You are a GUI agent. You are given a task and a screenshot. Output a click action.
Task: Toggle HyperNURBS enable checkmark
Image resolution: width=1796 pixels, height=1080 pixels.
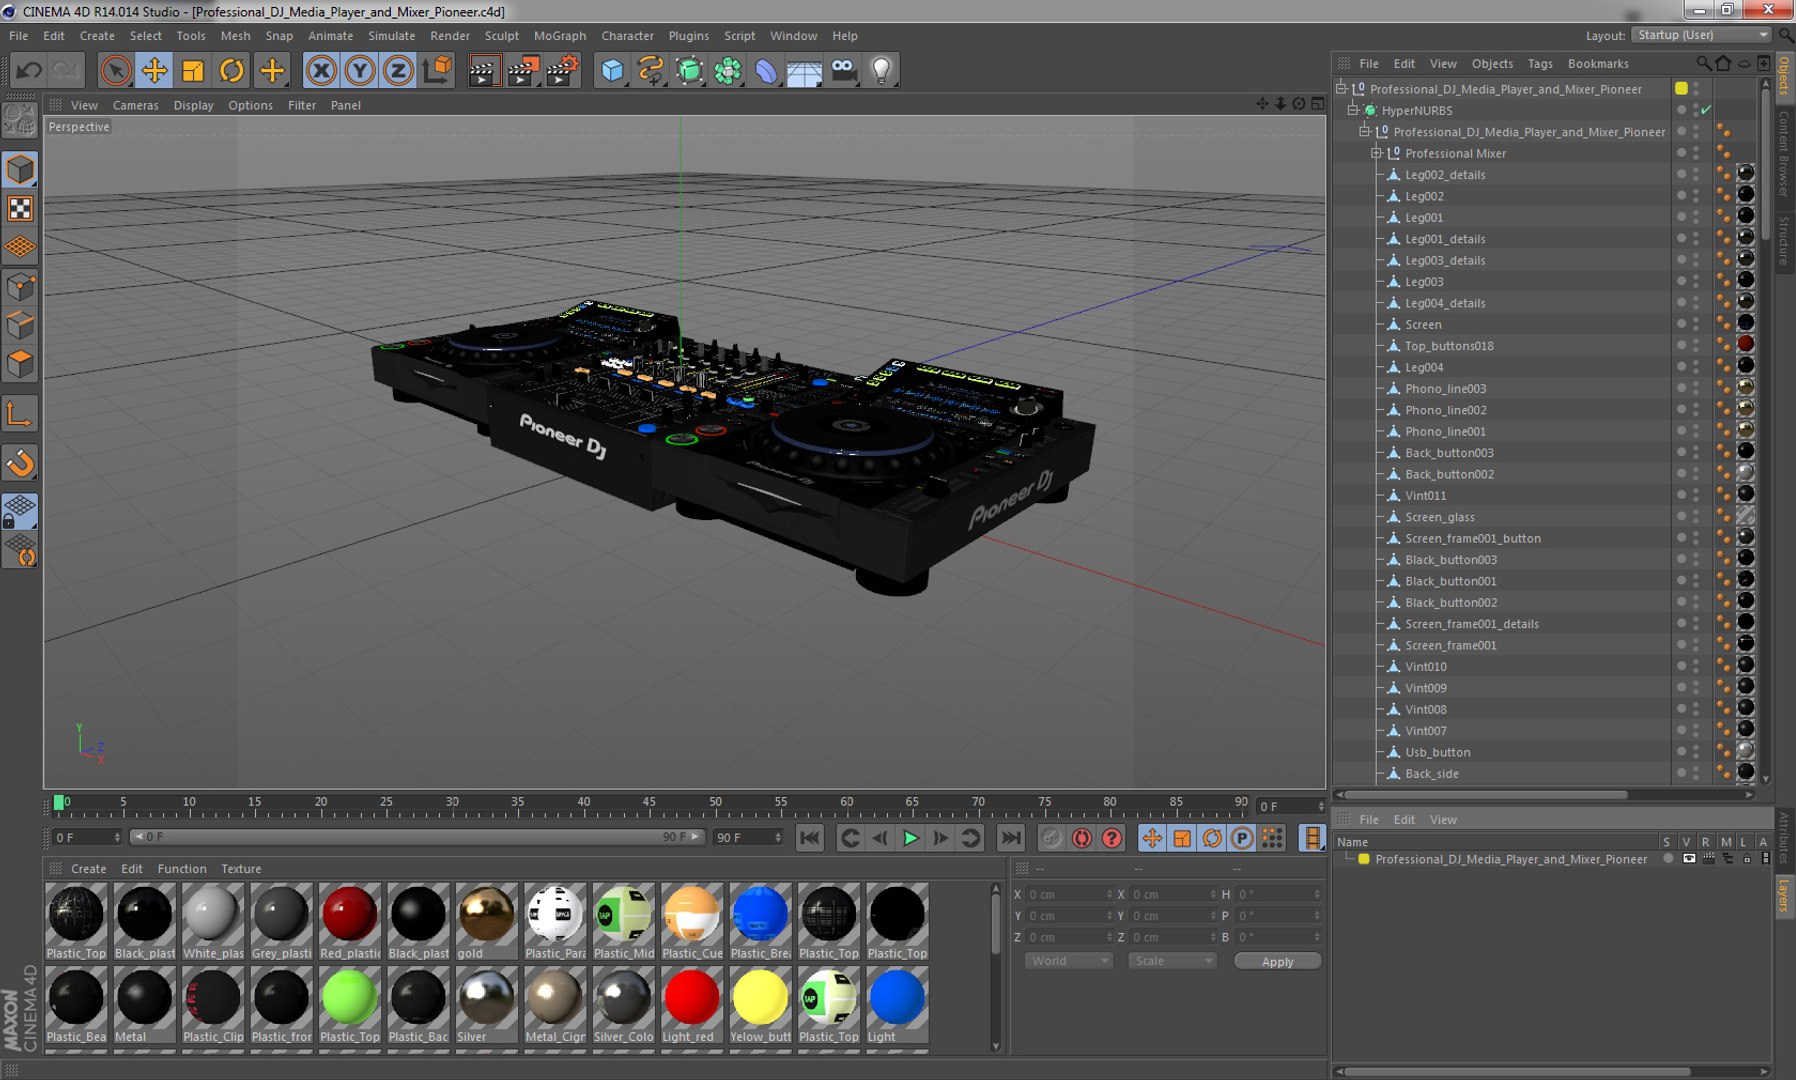tap(1706, 110)
